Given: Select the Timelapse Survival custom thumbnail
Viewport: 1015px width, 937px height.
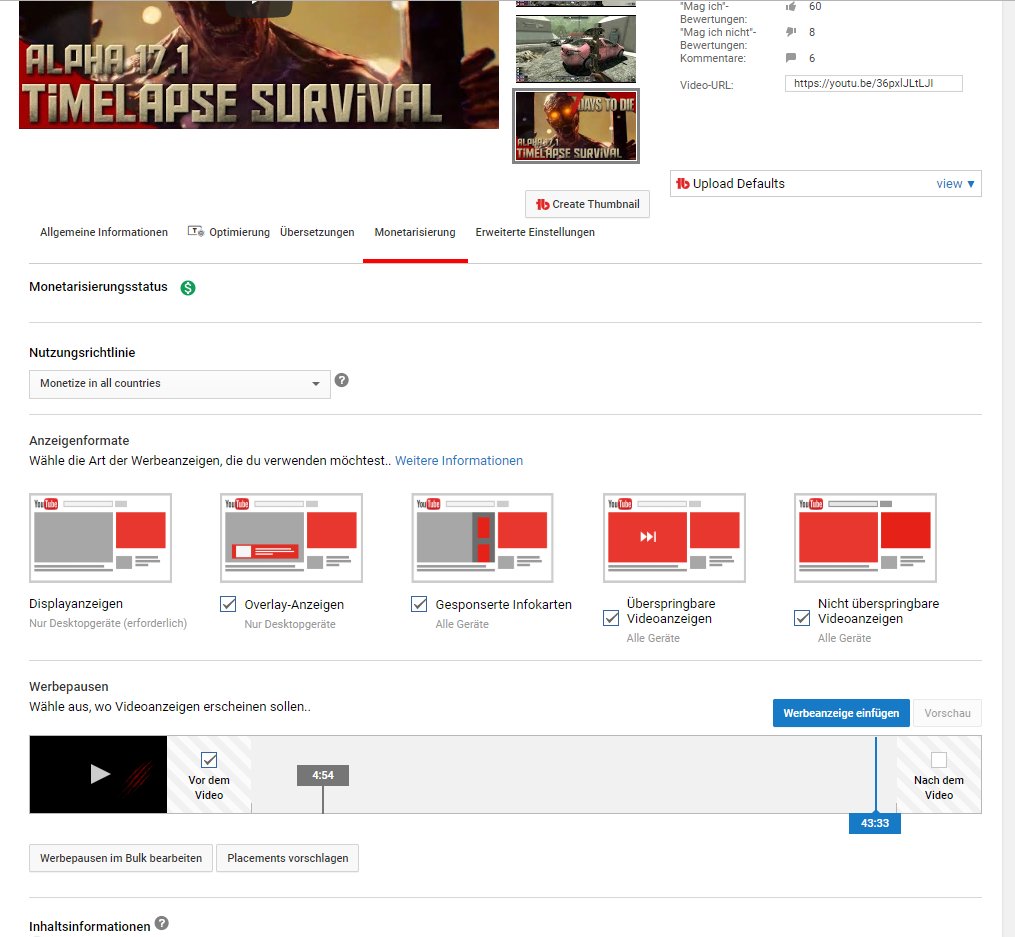Looking at the screenshot, I should pos(576,126).
